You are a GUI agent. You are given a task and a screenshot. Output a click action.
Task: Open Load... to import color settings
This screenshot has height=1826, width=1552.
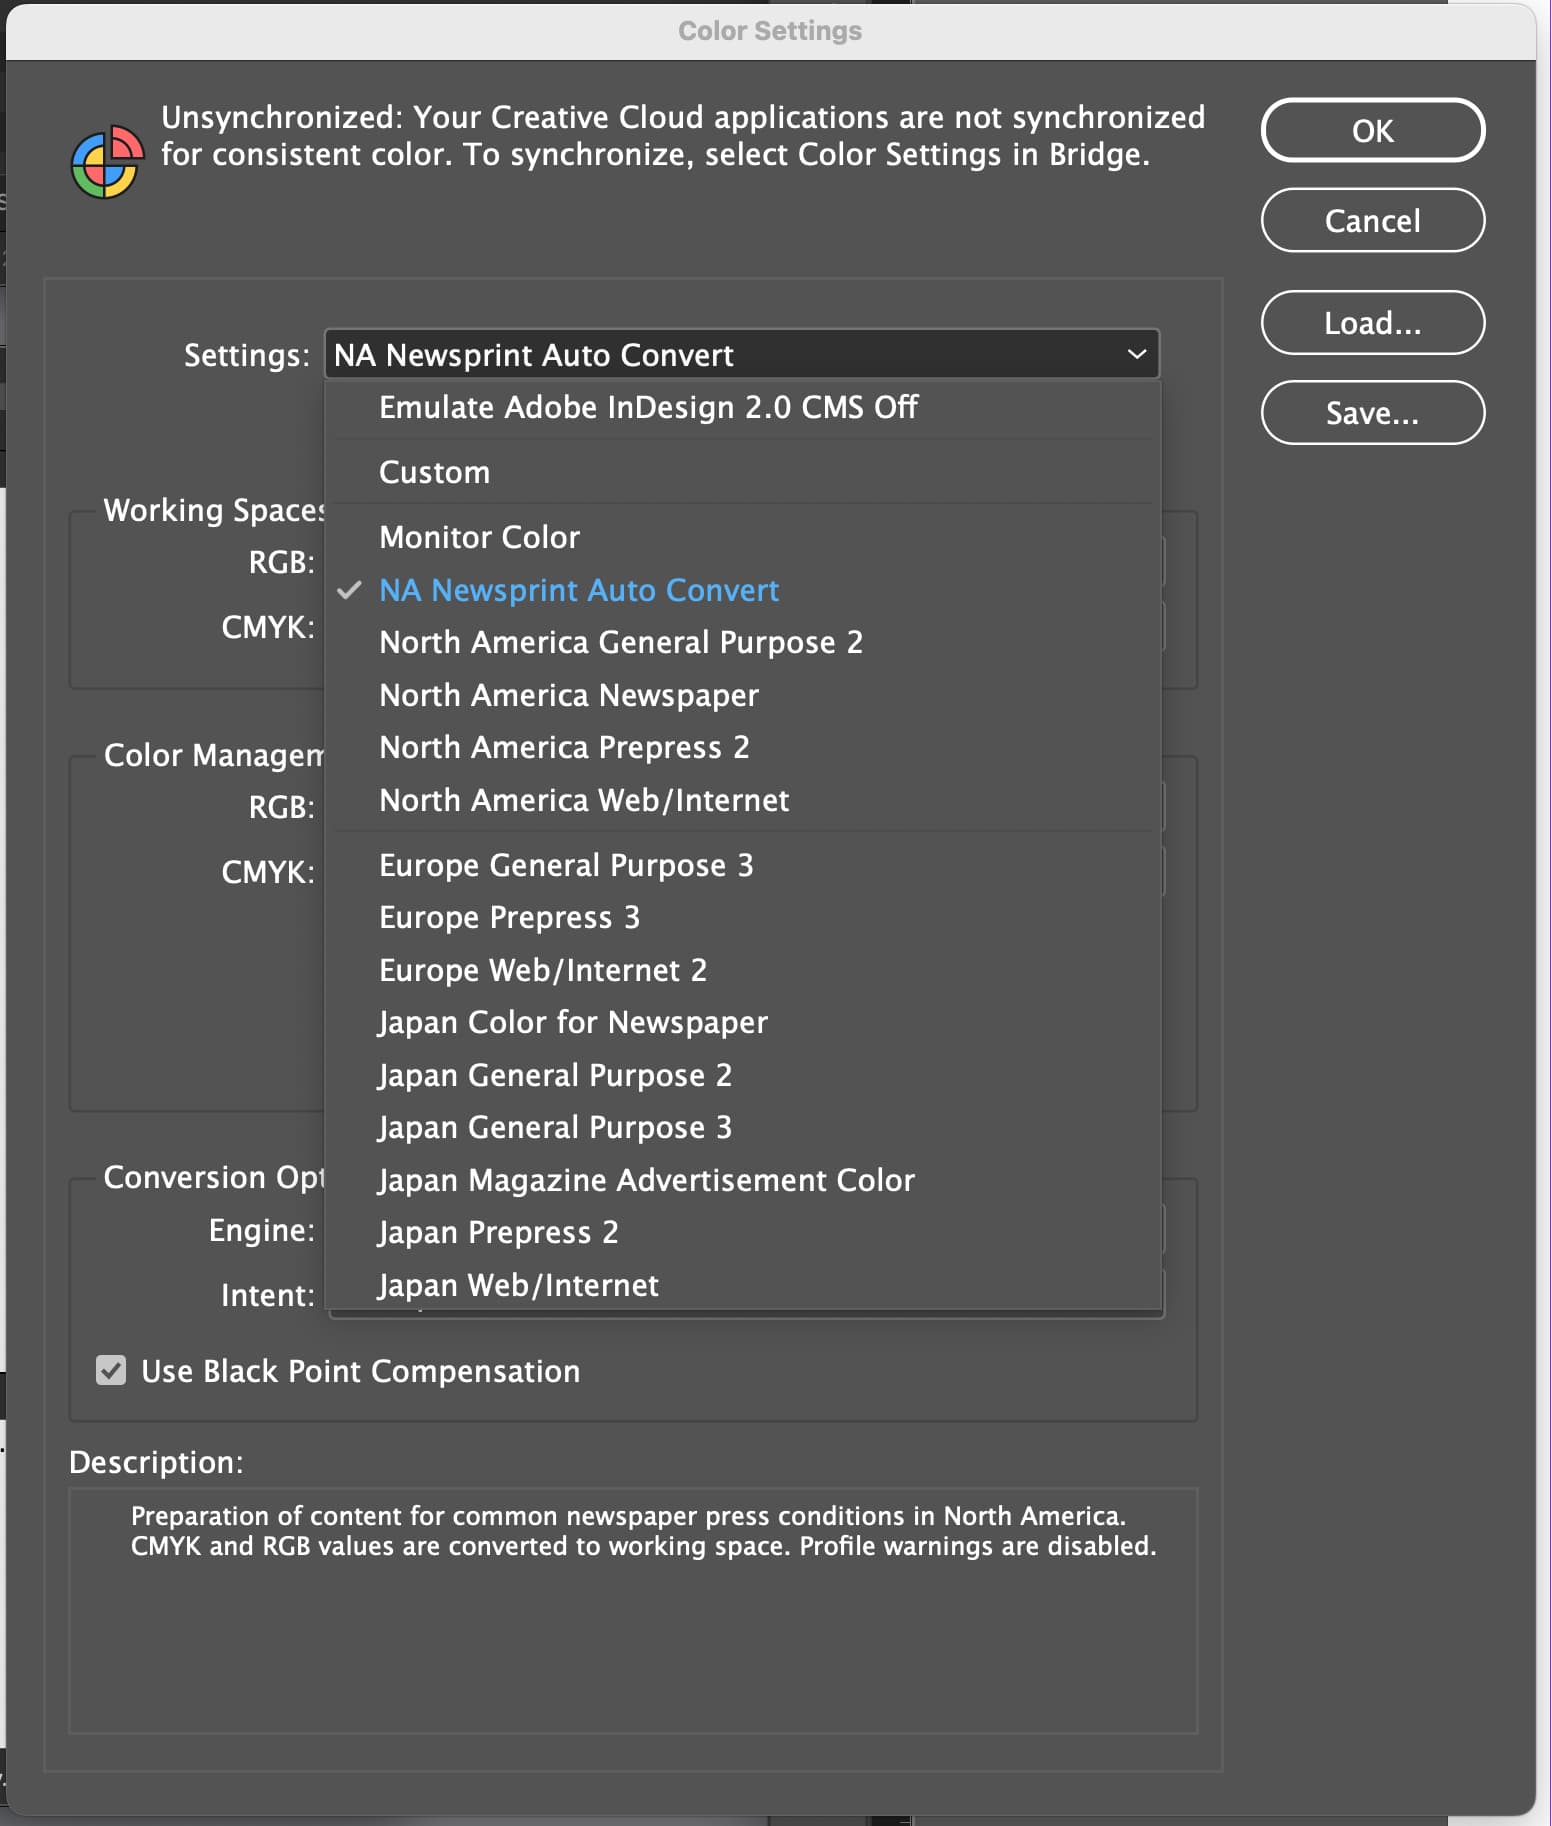(x=1372, y=322)
